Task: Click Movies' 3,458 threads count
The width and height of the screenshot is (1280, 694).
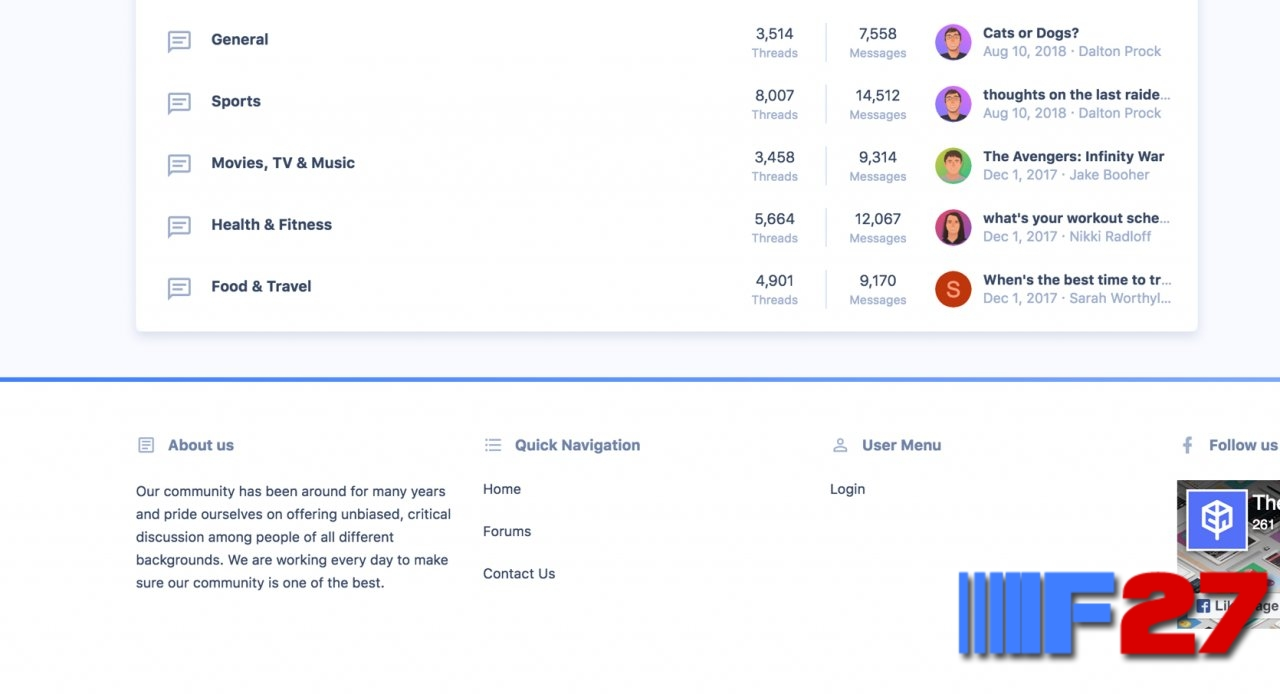Action: click(774, 157)
